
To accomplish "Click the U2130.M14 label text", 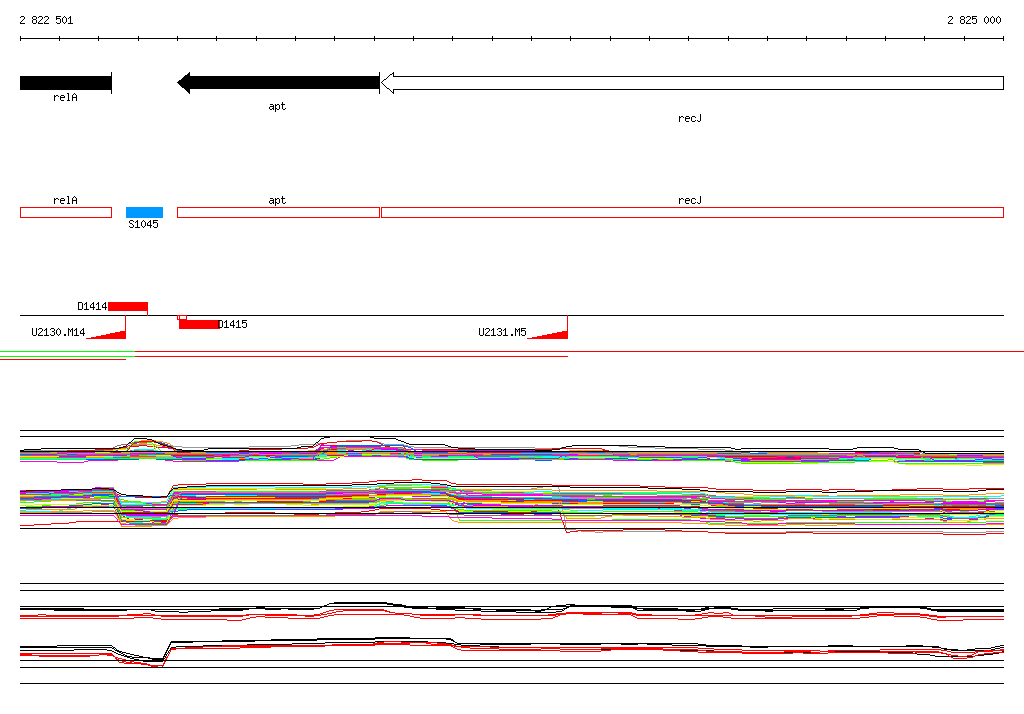I will click(58, 333).
